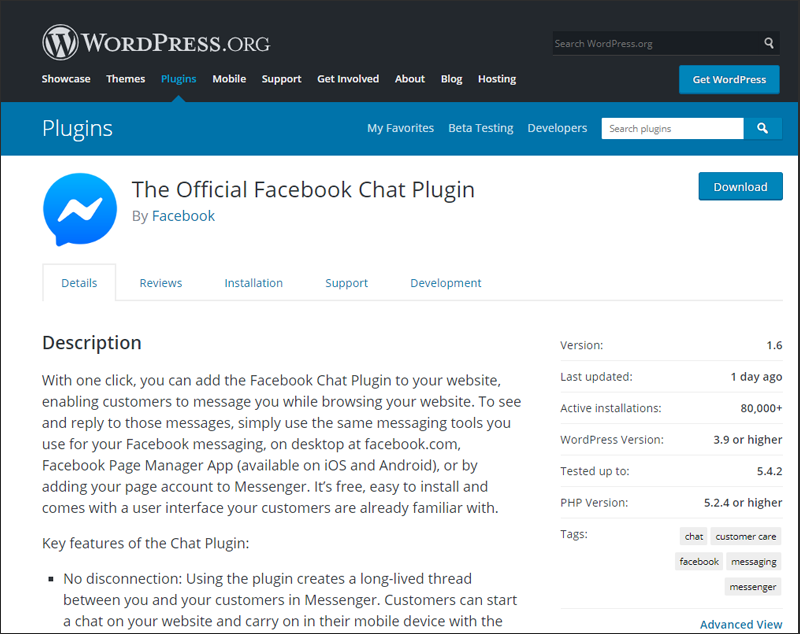
Task: Click the Description heading
Action: [x=92, y=342]
